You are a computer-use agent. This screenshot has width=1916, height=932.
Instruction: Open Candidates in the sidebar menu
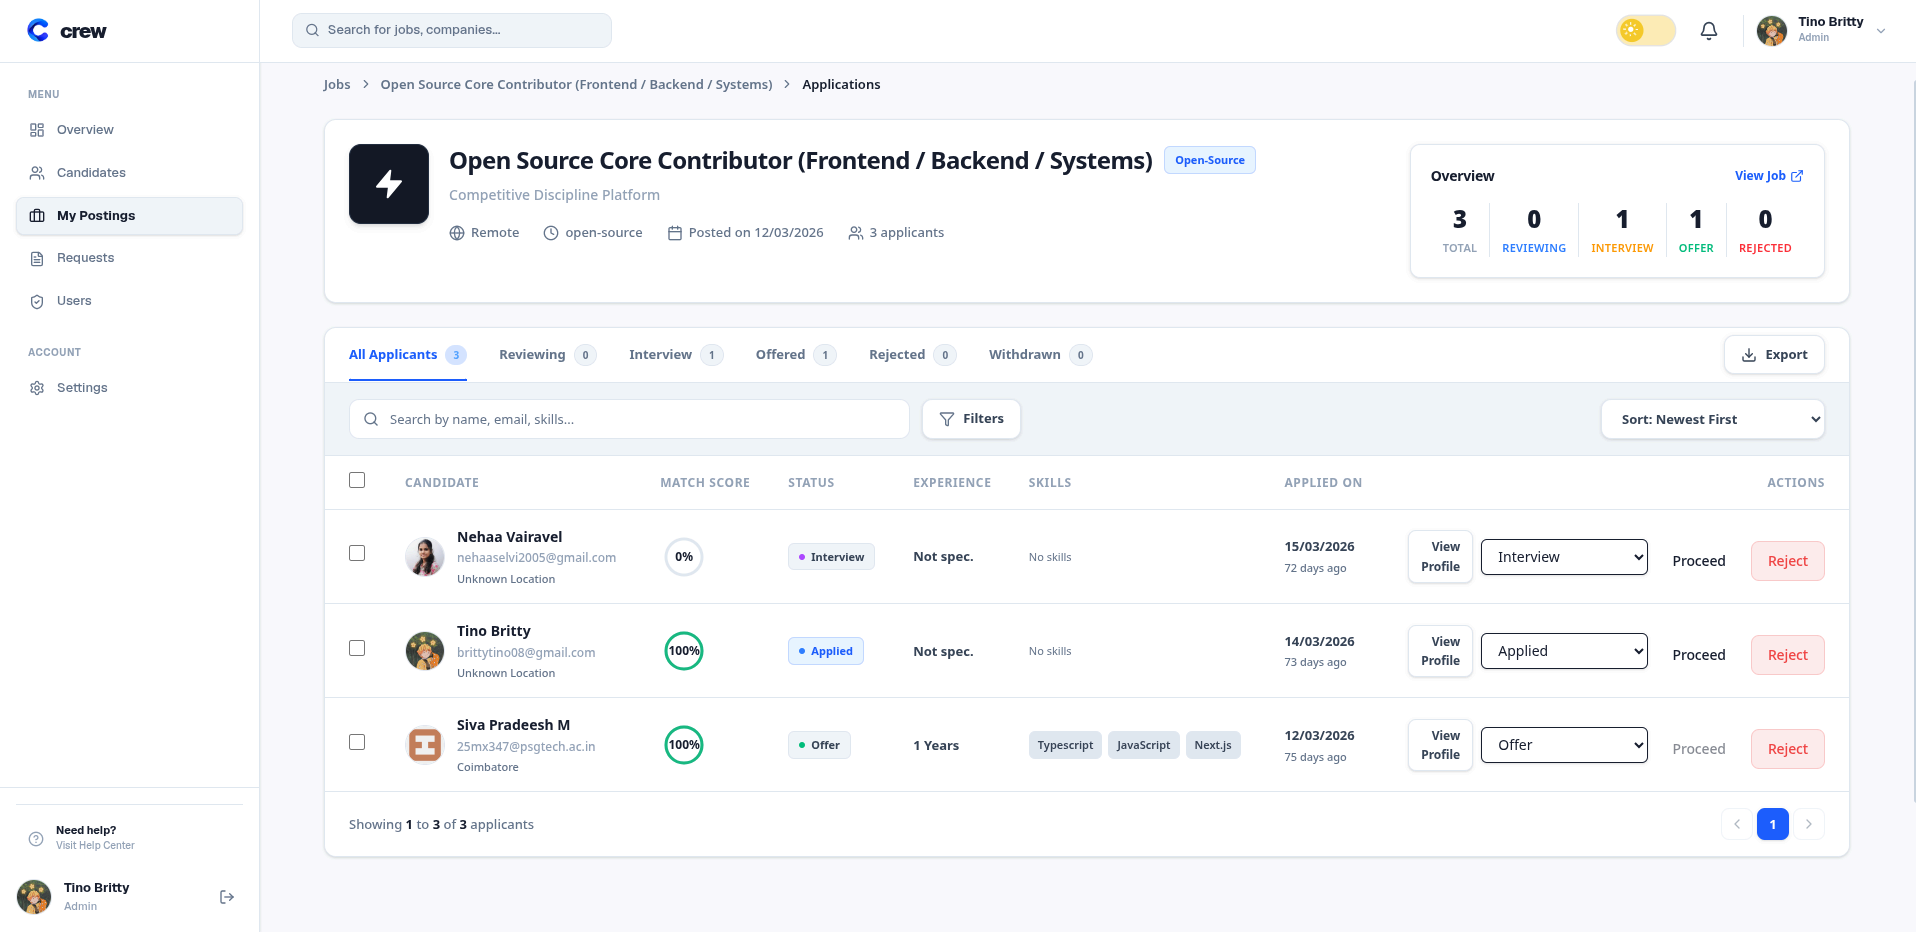coord(129,173)
